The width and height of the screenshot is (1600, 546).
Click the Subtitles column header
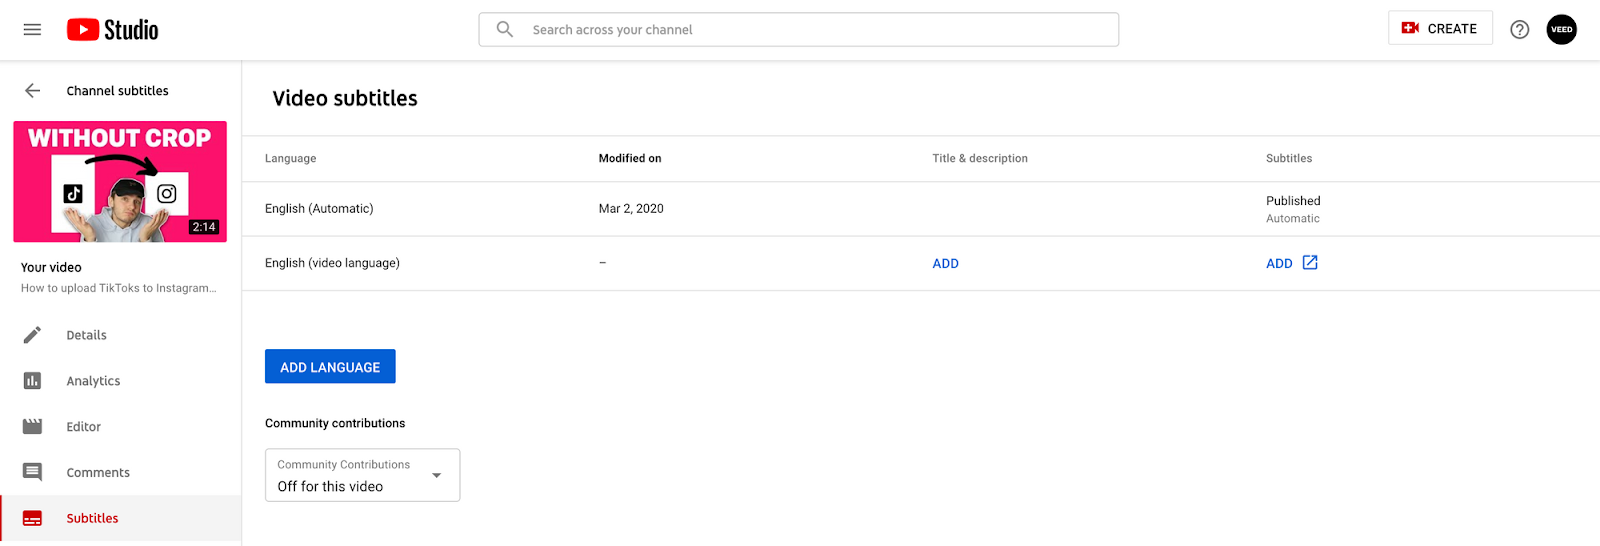pos(1289,158)
